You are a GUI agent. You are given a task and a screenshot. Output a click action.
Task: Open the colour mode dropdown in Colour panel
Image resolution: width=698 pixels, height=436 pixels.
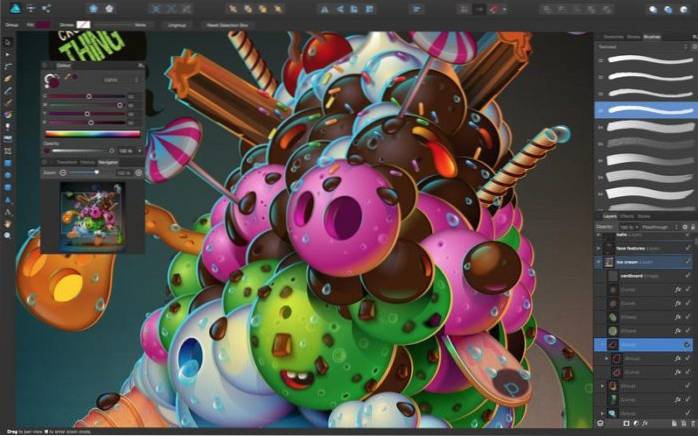[121, 80]
